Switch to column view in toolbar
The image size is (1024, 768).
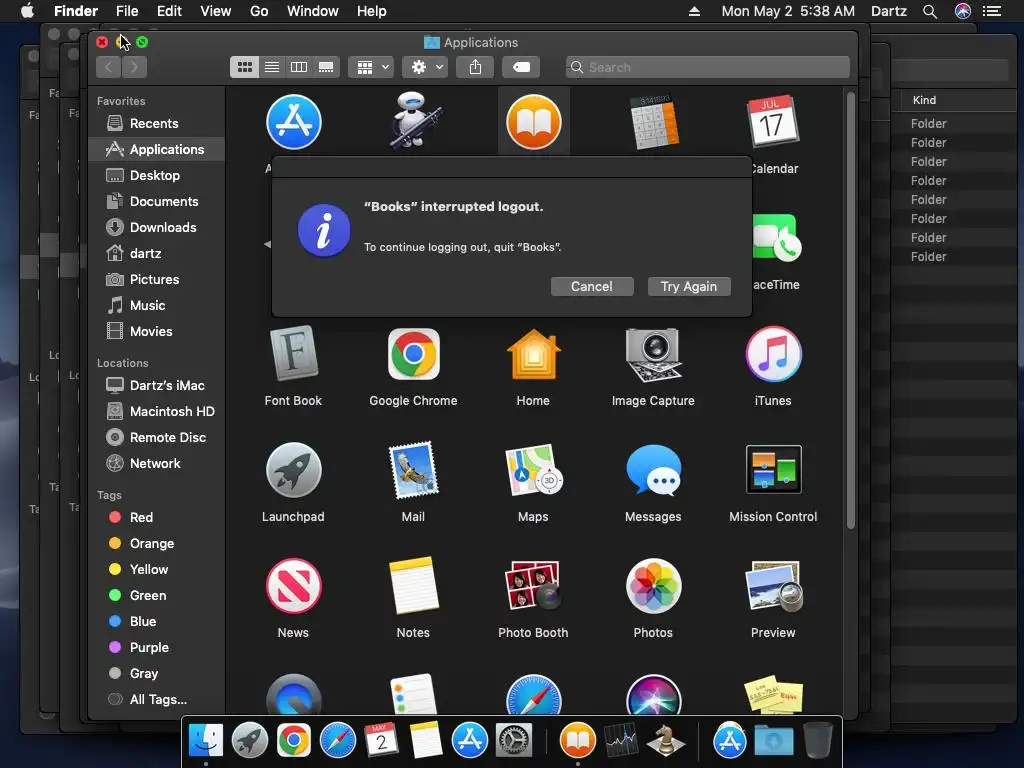coord(298,67)
